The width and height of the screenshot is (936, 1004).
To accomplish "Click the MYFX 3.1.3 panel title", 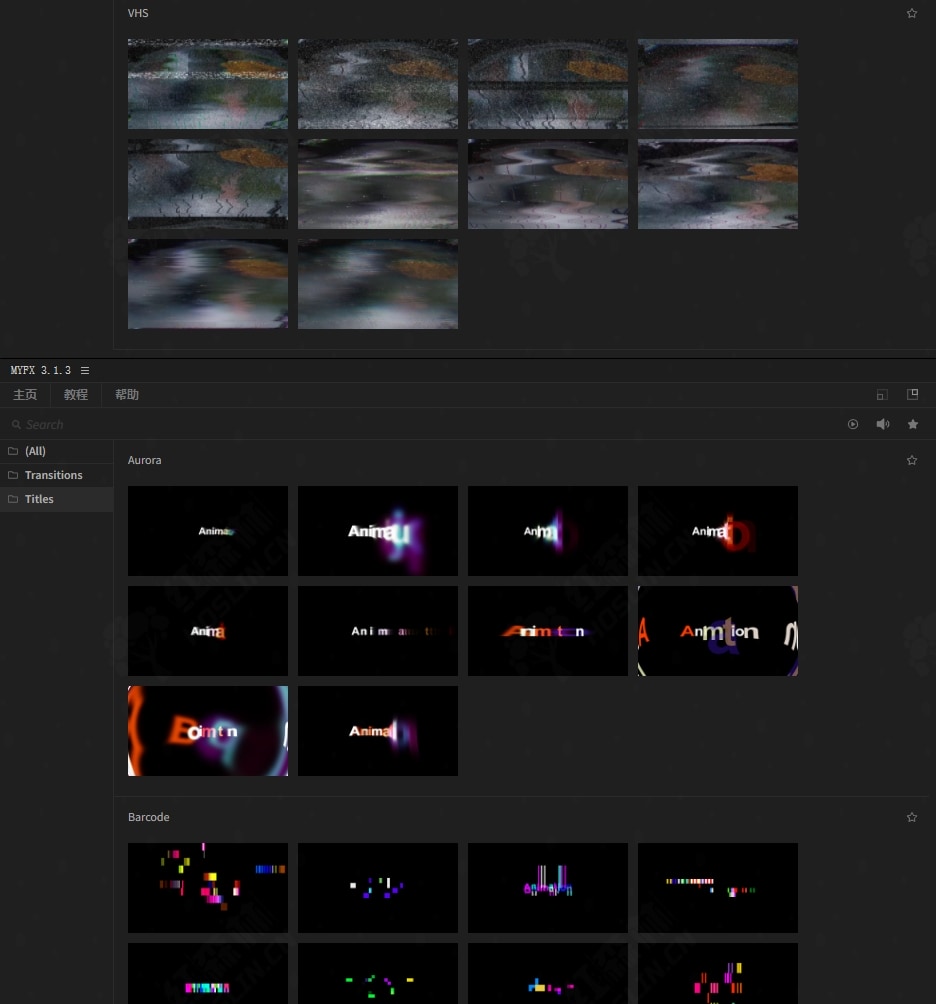I will (40, 371).
